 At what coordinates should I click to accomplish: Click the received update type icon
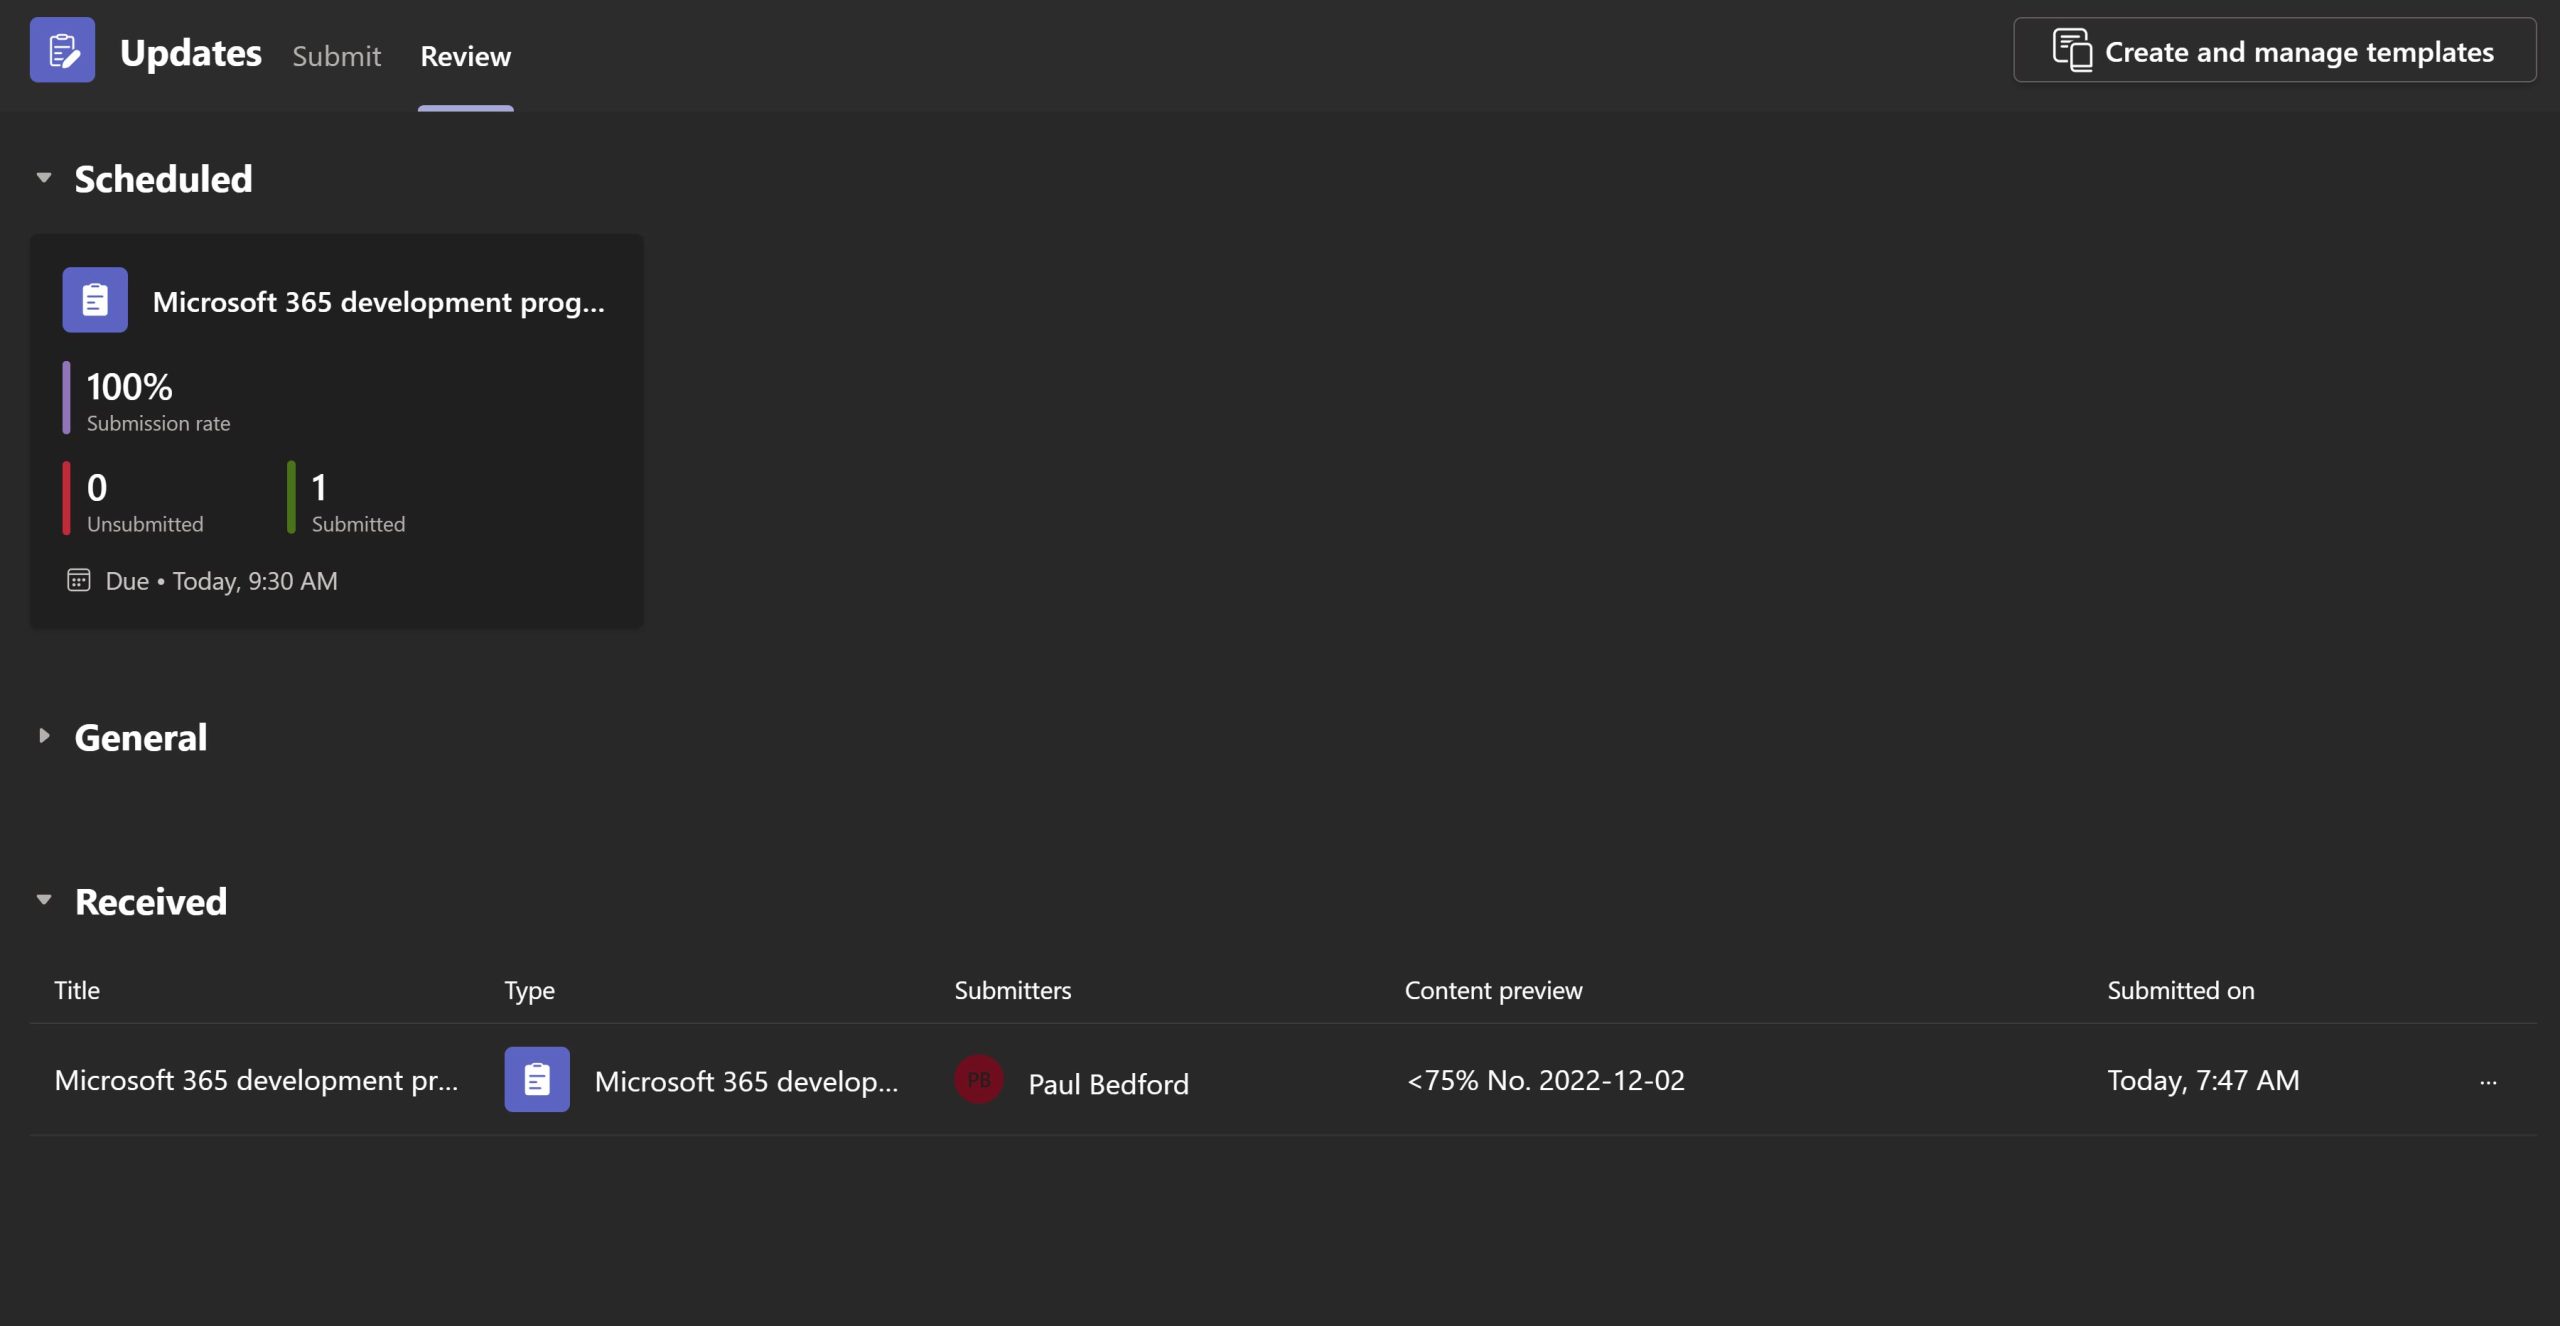tap(536, 1079)
